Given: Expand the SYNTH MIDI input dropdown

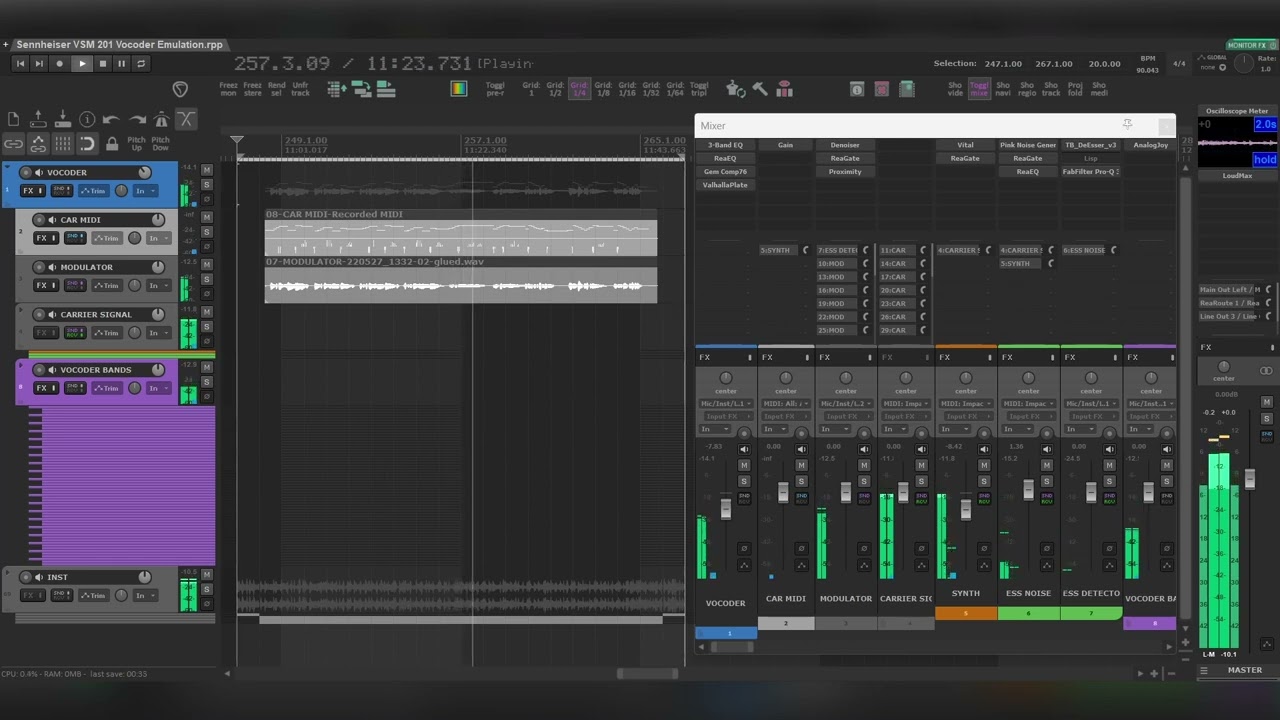Looking at the screenshot, I should point(965,404).
